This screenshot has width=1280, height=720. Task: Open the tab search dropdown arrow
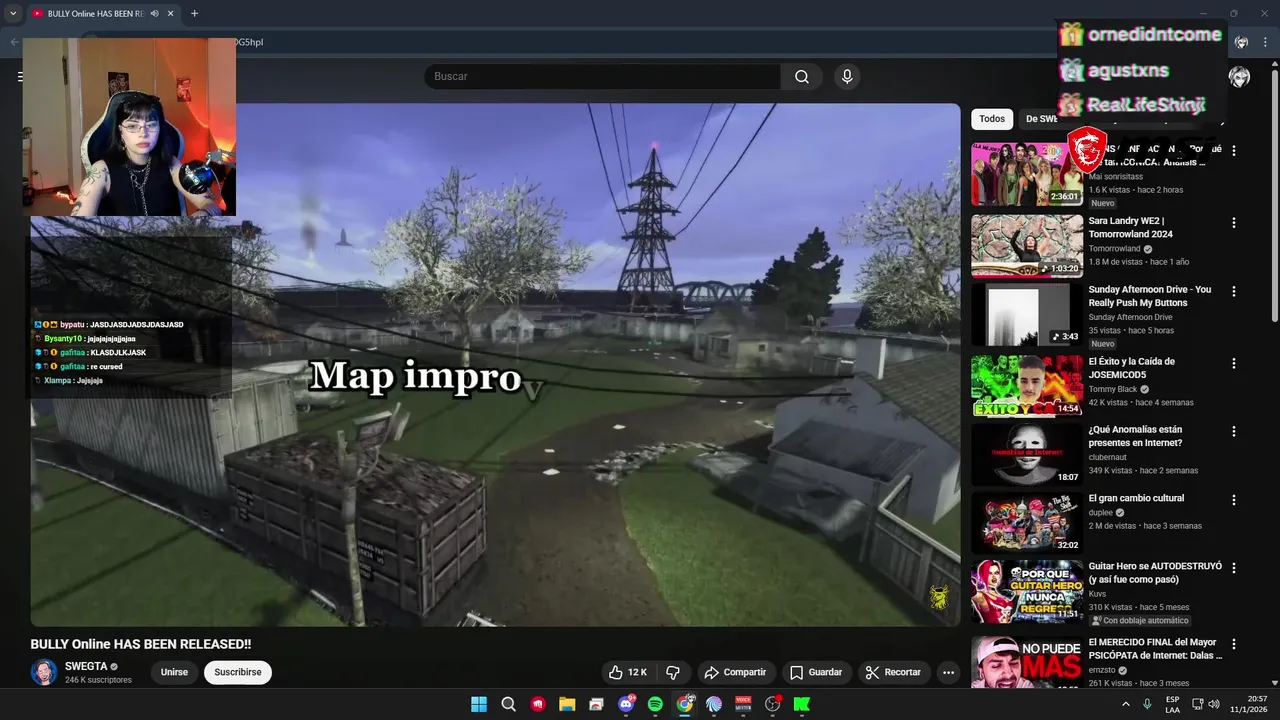(x=13, y=14)
